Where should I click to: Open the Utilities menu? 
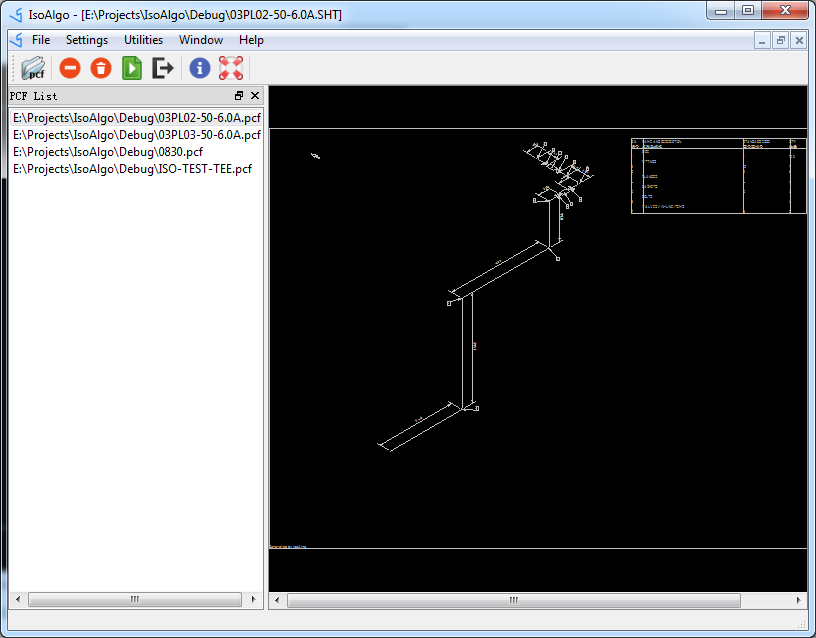[144, 40]
